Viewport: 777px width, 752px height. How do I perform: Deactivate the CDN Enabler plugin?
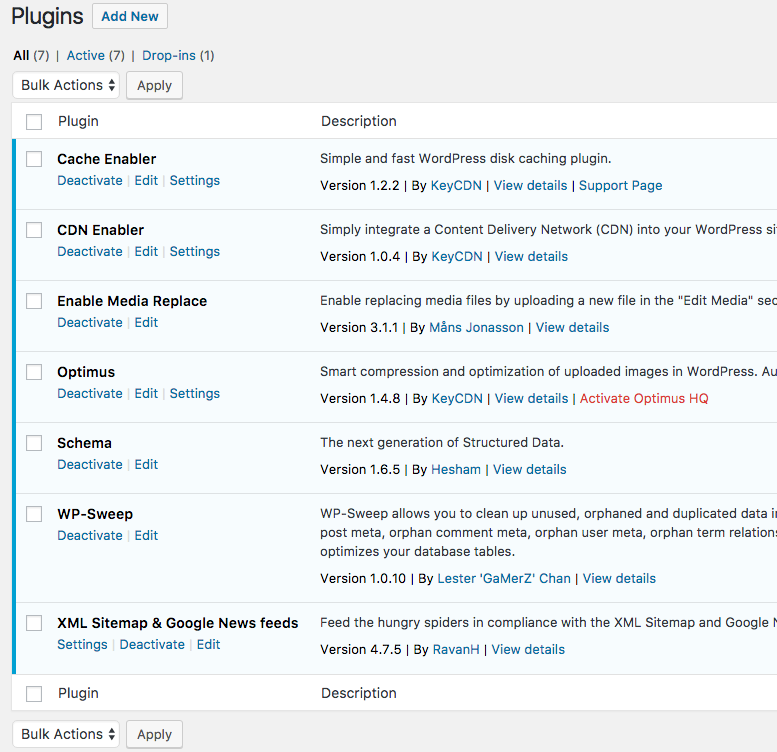90,251
